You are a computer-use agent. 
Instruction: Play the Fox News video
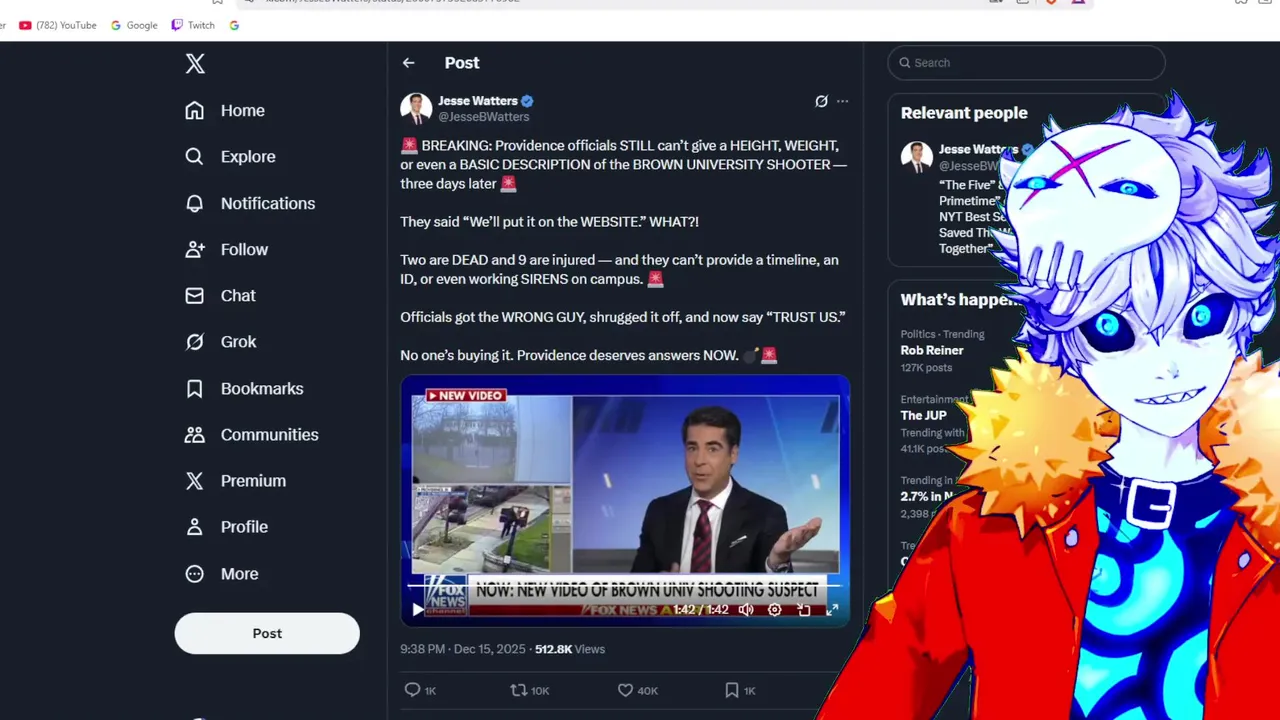(x=418, y=609)
